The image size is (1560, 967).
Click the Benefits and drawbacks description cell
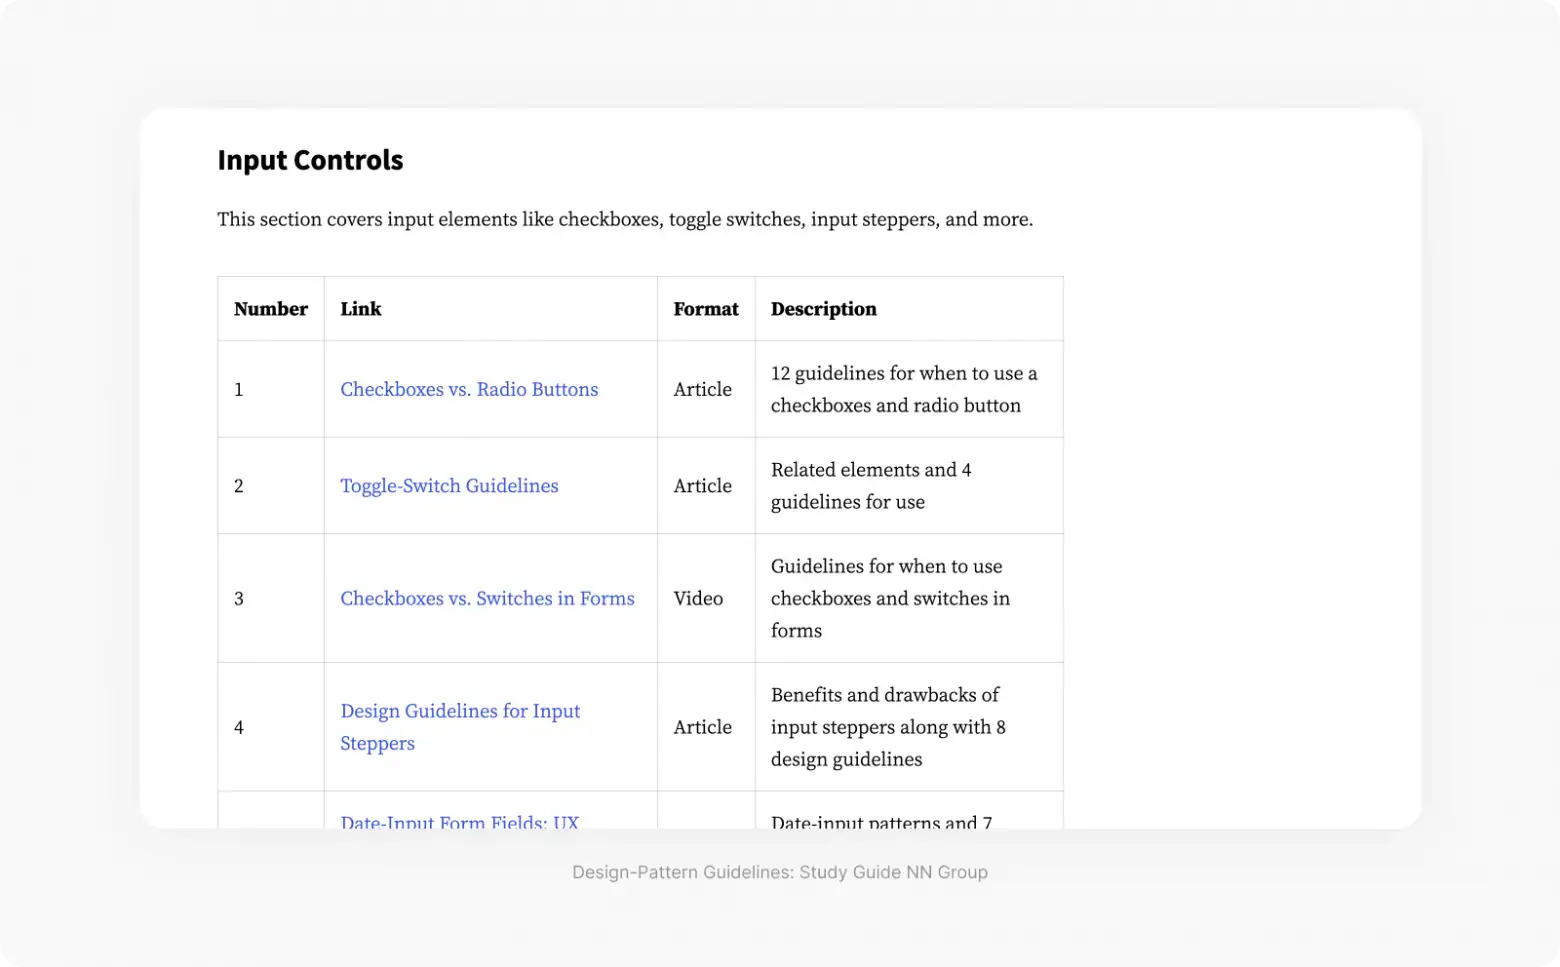pos(887,727)
